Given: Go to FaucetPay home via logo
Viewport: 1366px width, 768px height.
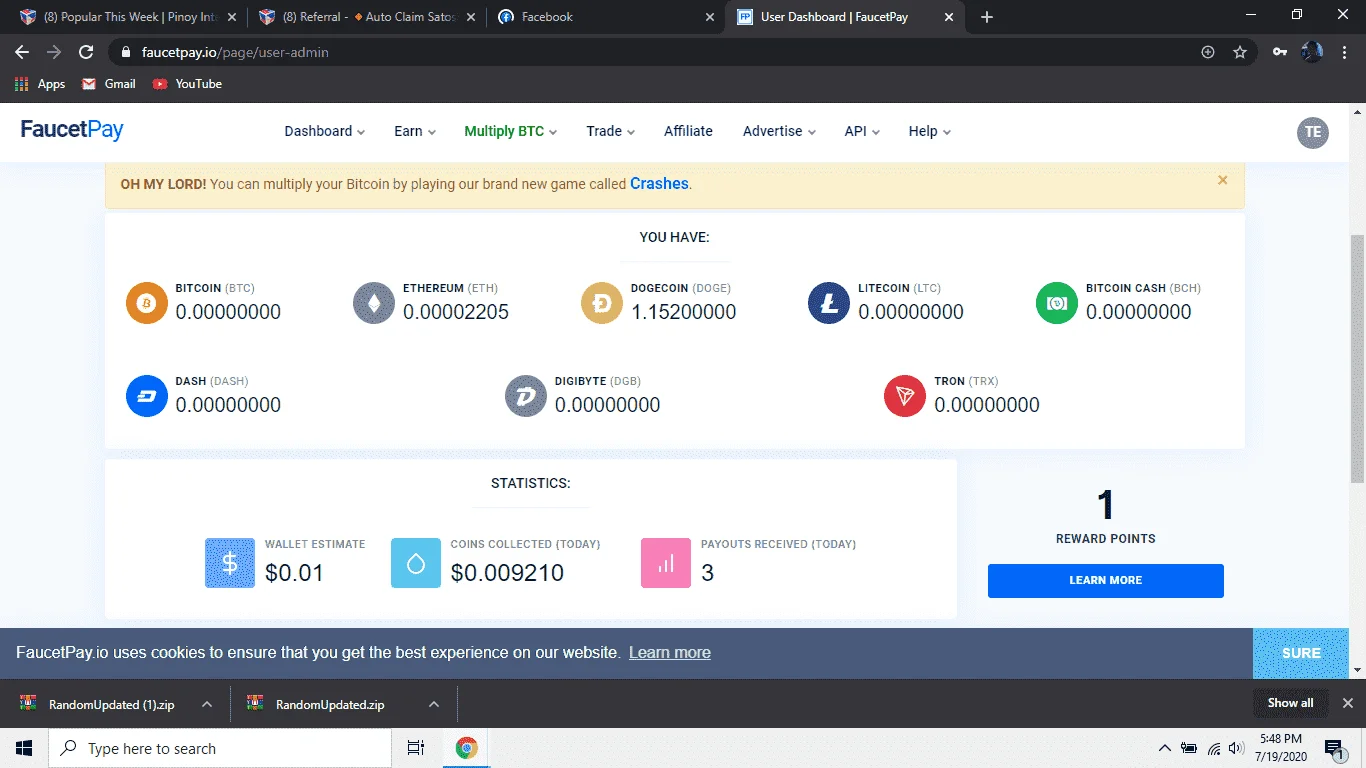Looking at the screenshot, I should tap(72, 131).
